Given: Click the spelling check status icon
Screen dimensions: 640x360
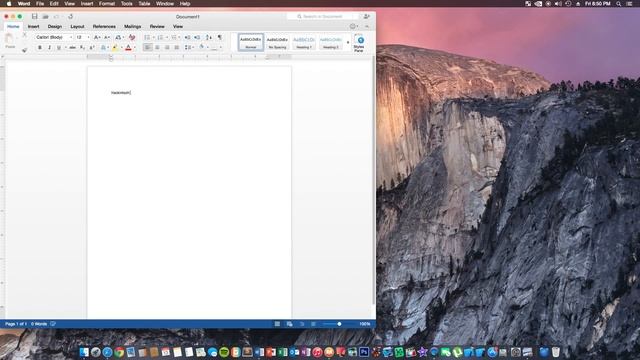Looking at the screenshot, I should [53, 324].
